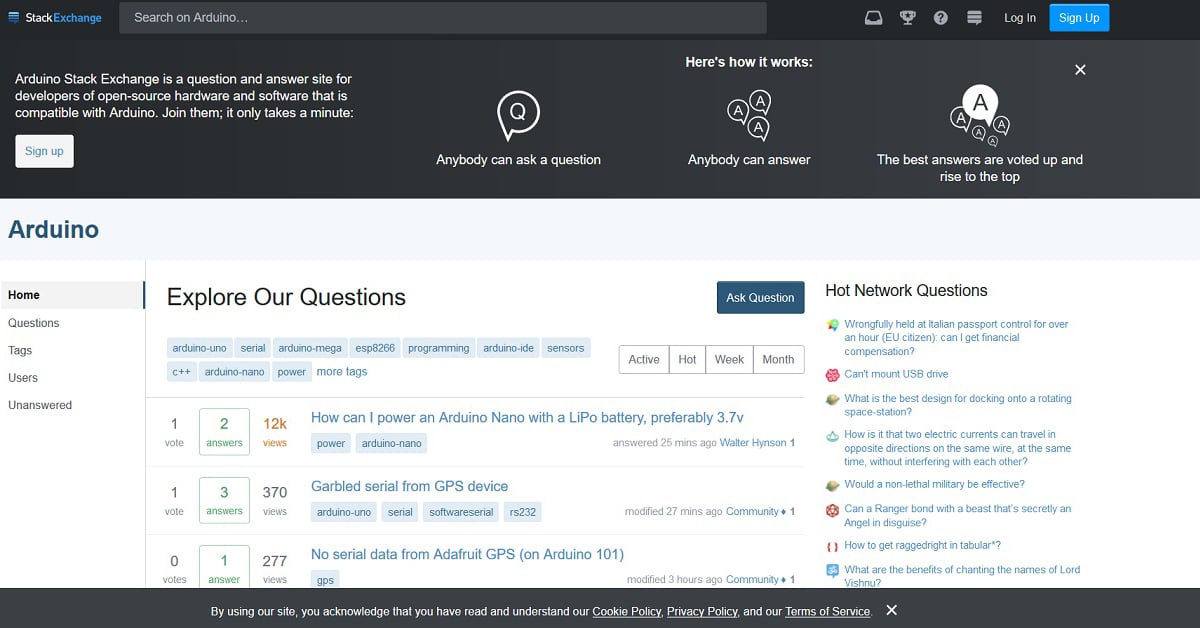The height and width of the screenshot is (628, 1200).
Task: Click the 'Anybody can ask a question' Q icon
Action: point(518,114)
